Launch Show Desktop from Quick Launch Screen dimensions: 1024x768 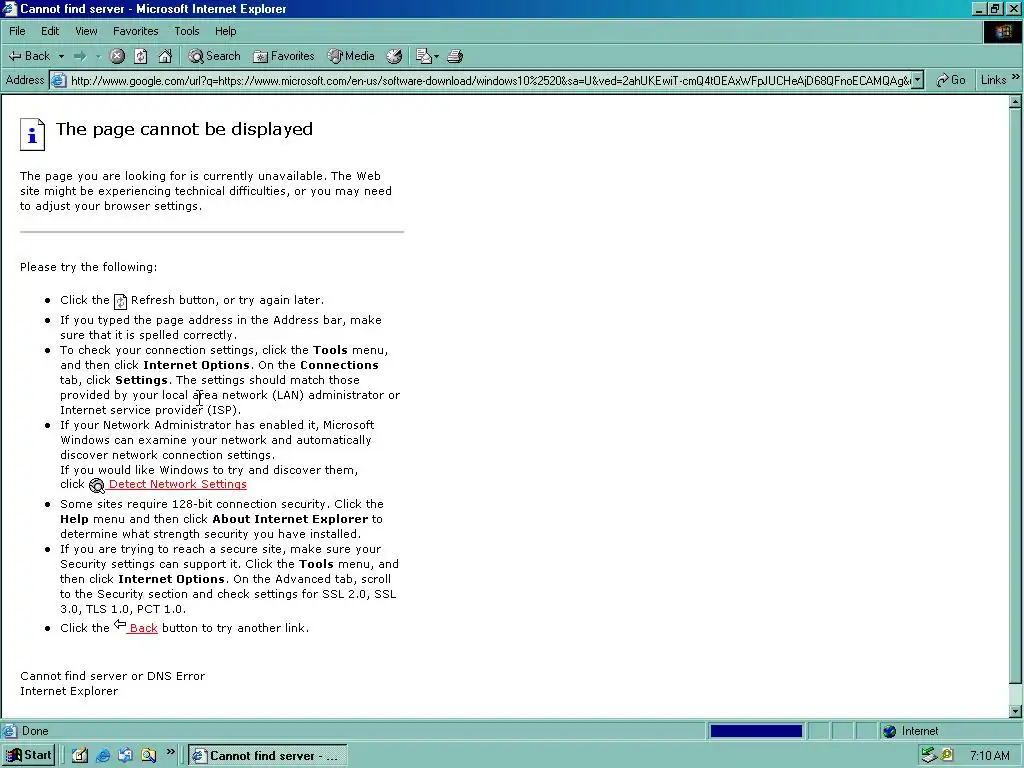tap(80, 755)
